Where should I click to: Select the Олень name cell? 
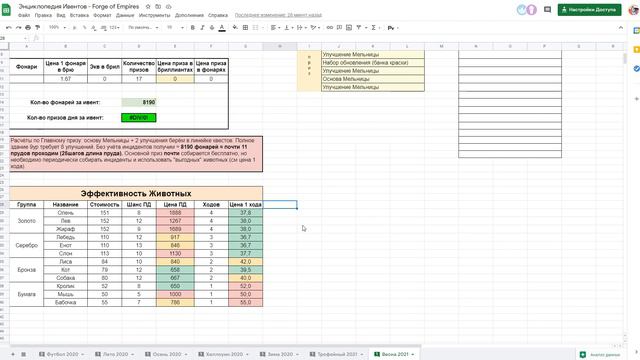tap(65, 213)
